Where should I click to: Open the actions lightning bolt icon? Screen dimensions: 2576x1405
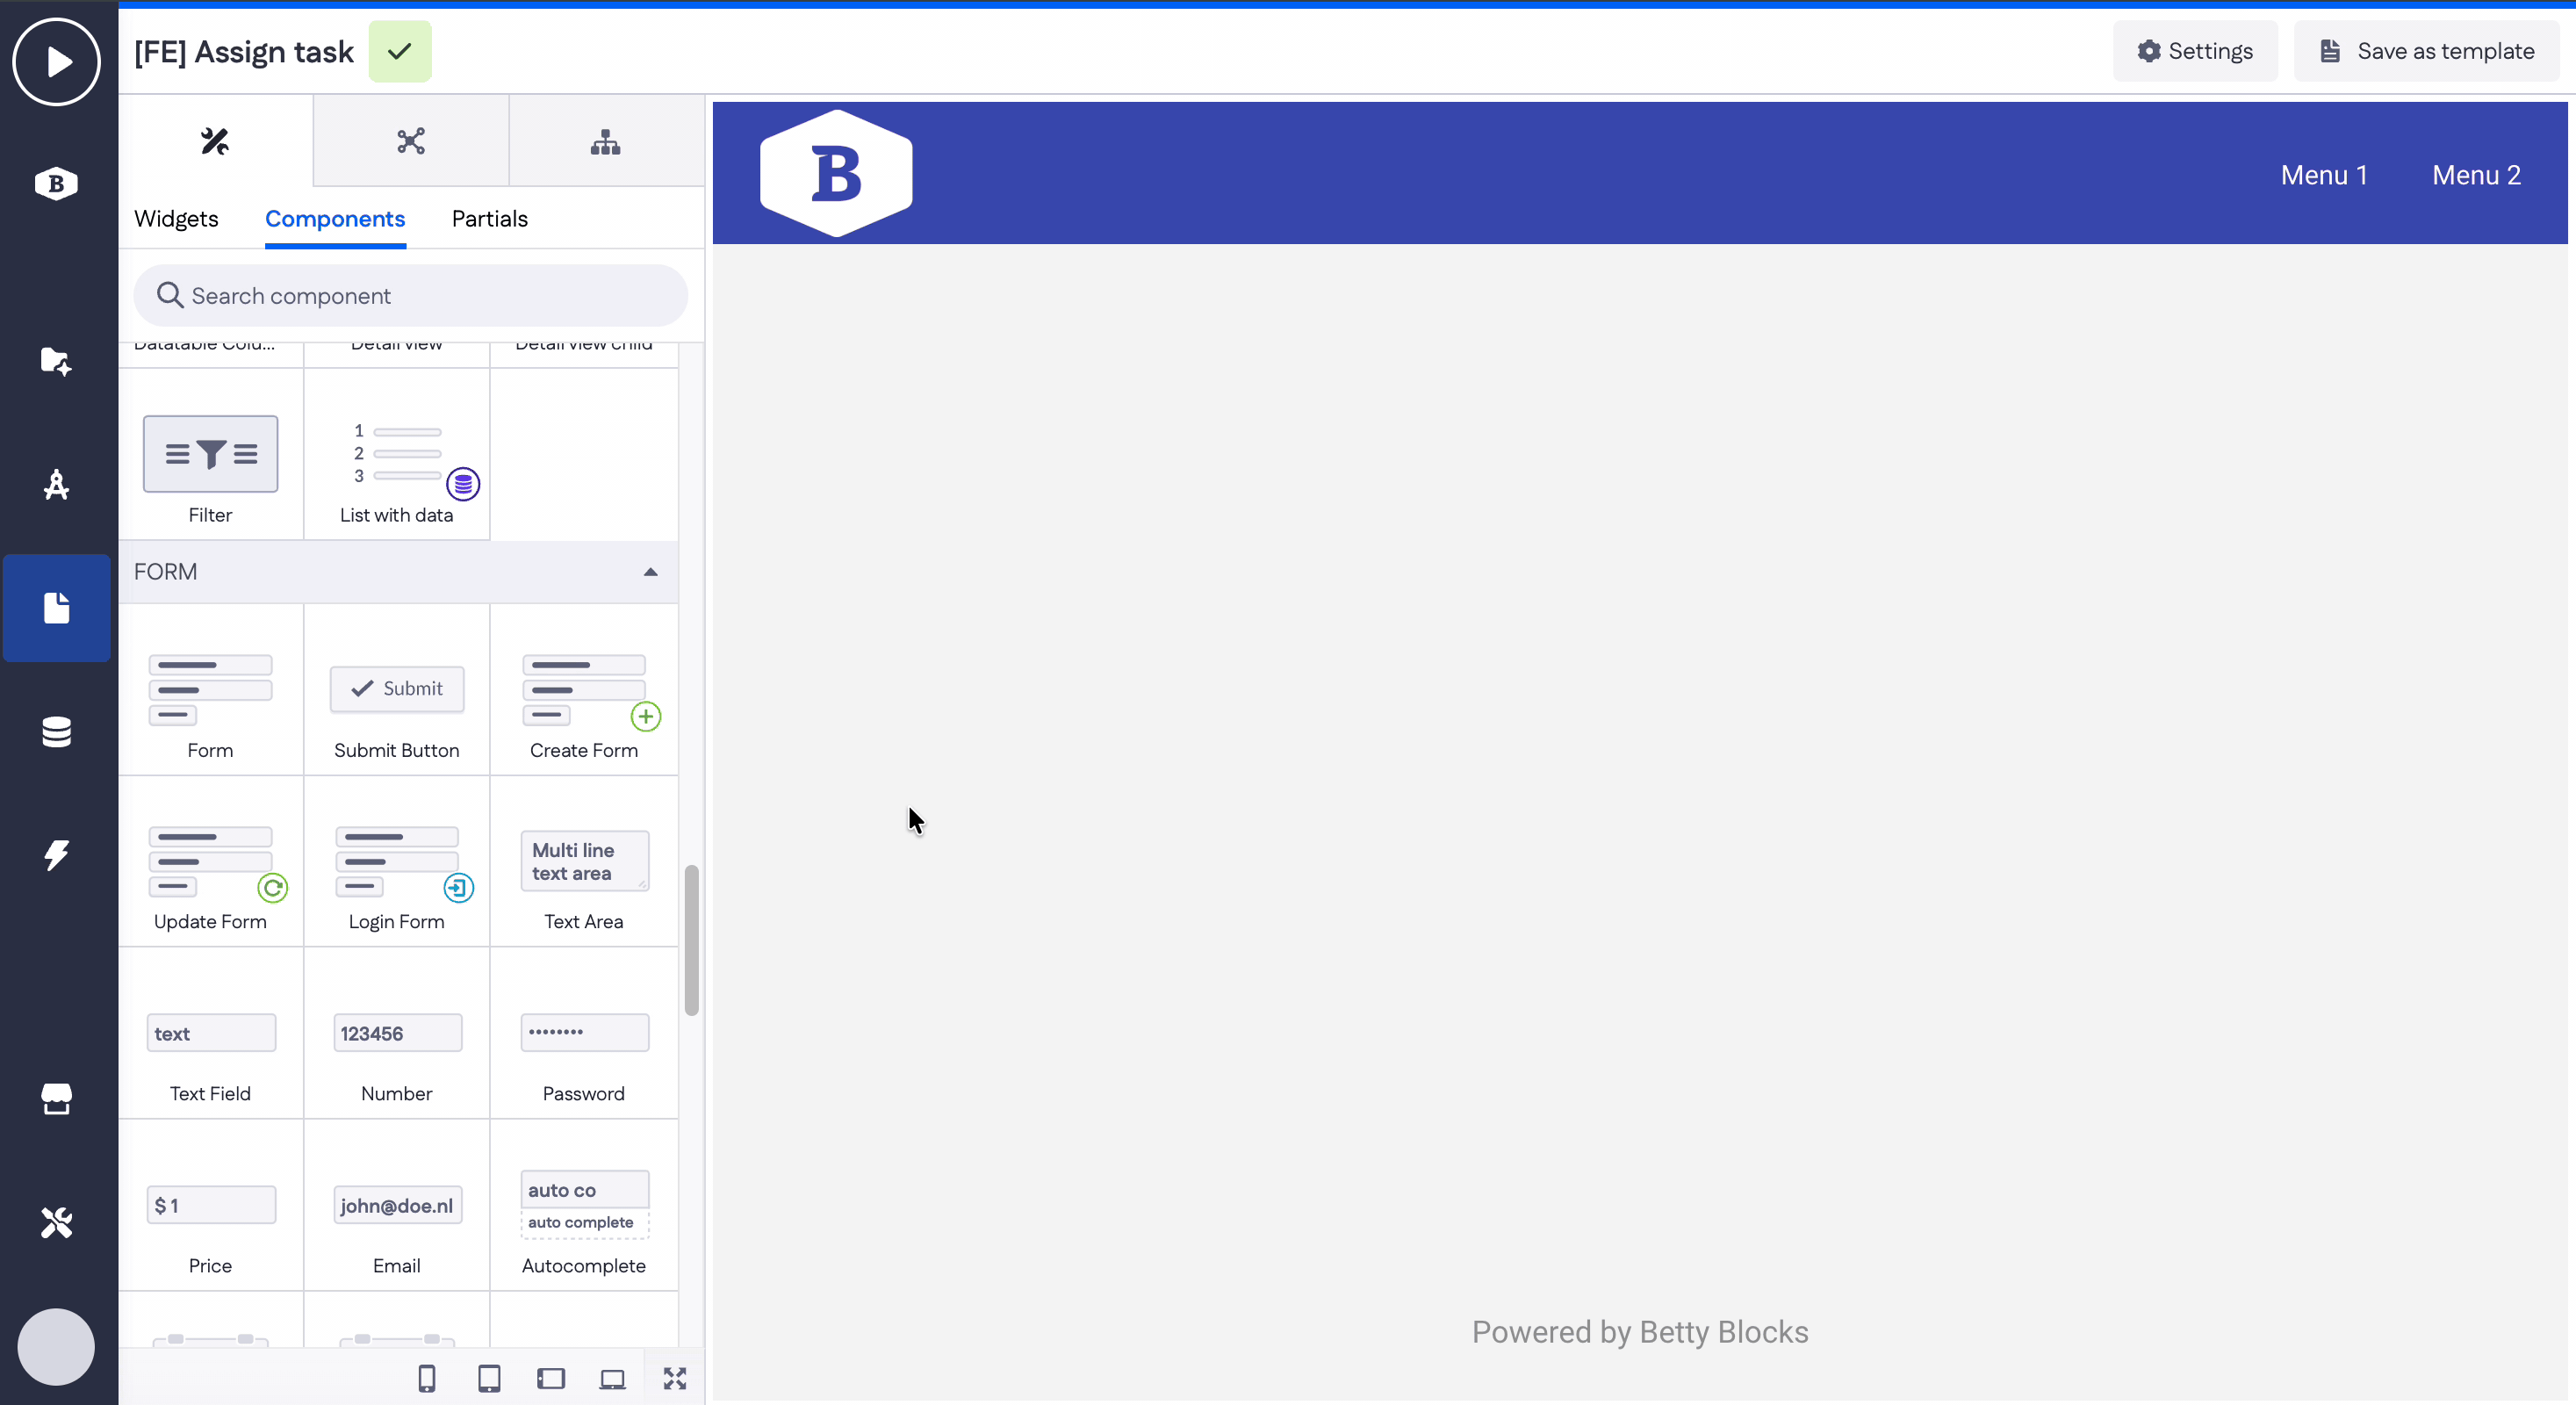(x=56, y=855)
